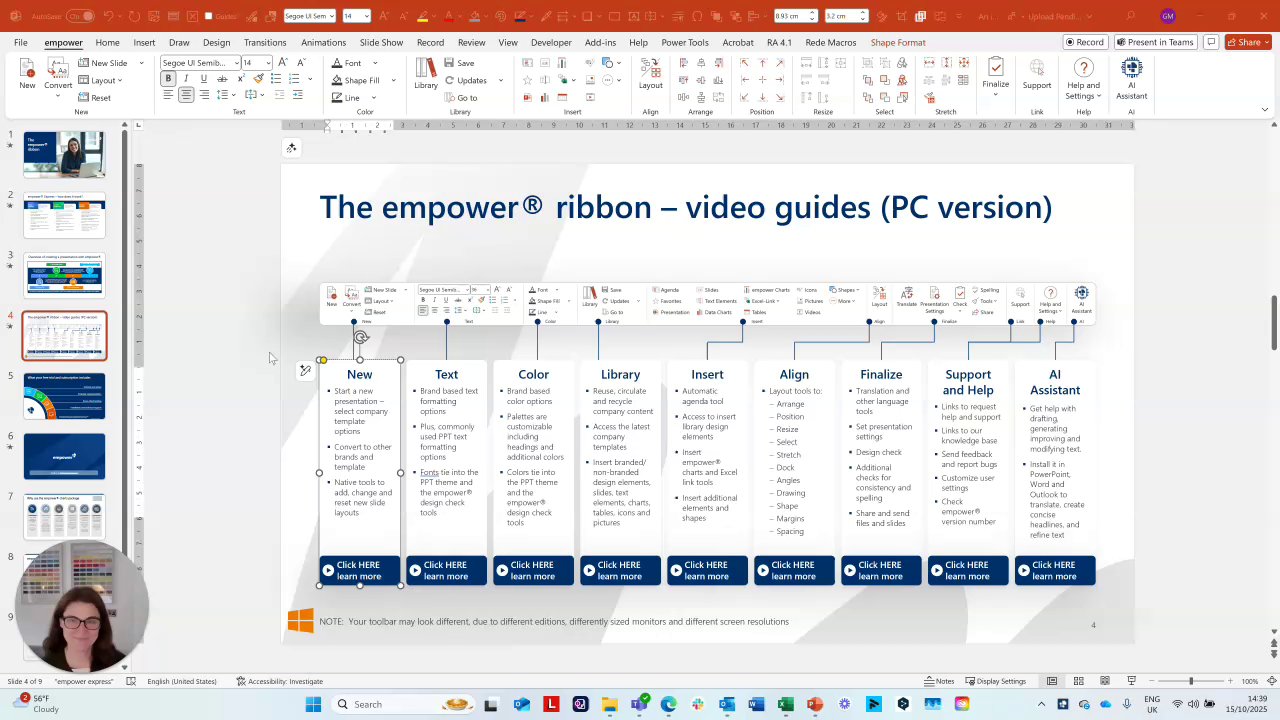Open the Align Layout tool
The width and height of the screenshot is (1280, 720).
pos(651,75)
